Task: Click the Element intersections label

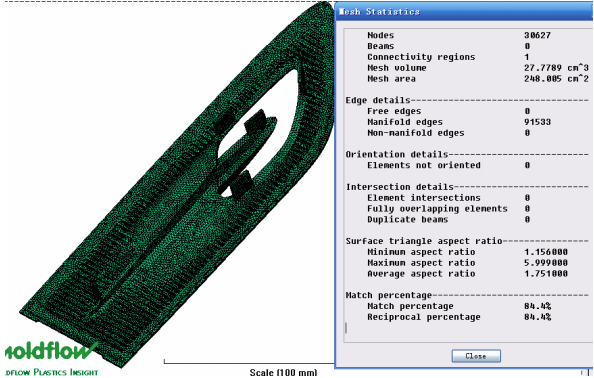Action: [x=424, y=198]
